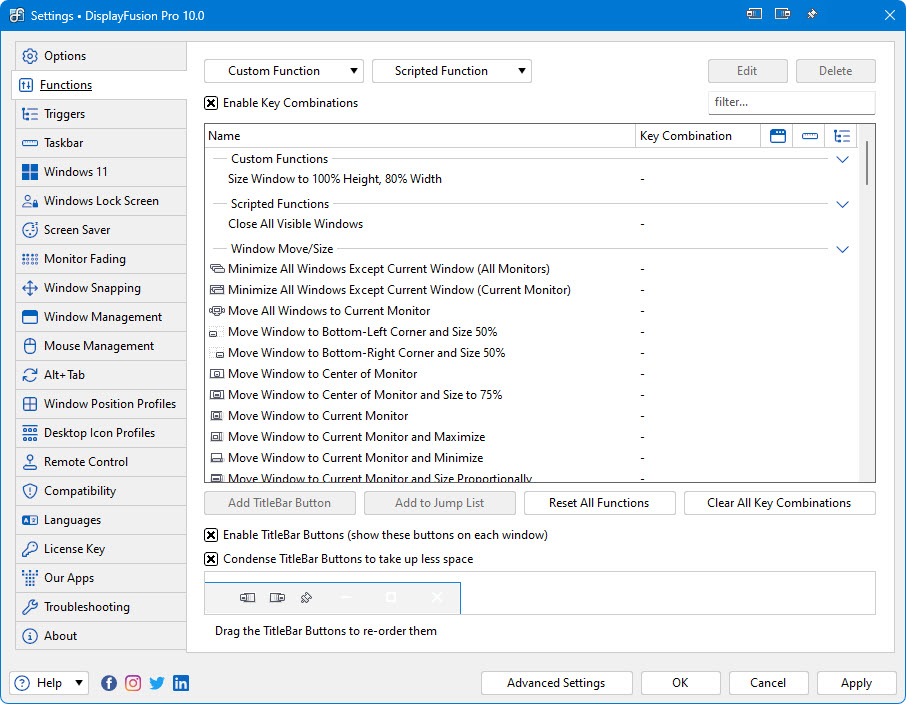Toggle Condense TitleBar Buttons checkbox
Screen dimensions: 906x704
[211, 559]
